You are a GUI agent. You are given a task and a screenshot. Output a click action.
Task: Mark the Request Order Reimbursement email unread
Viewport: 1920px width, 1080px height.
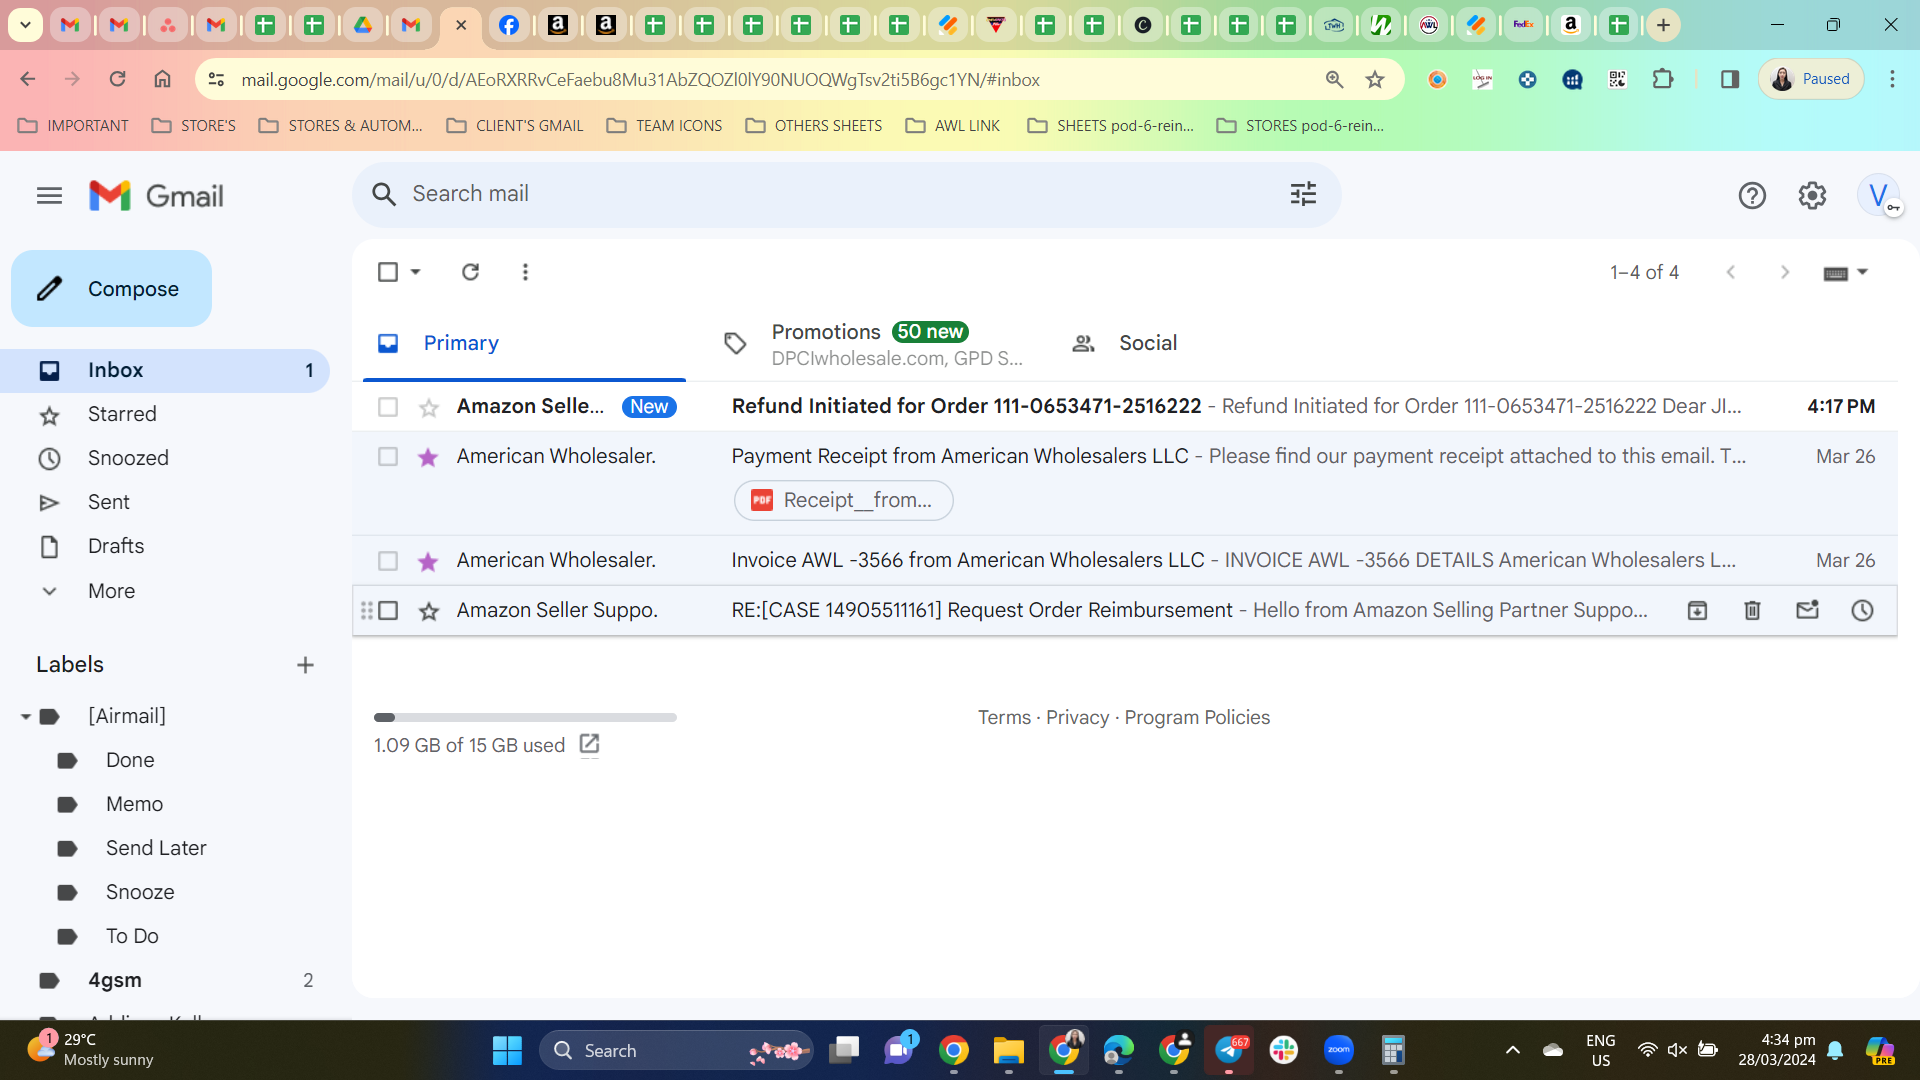coord(1807,610)
